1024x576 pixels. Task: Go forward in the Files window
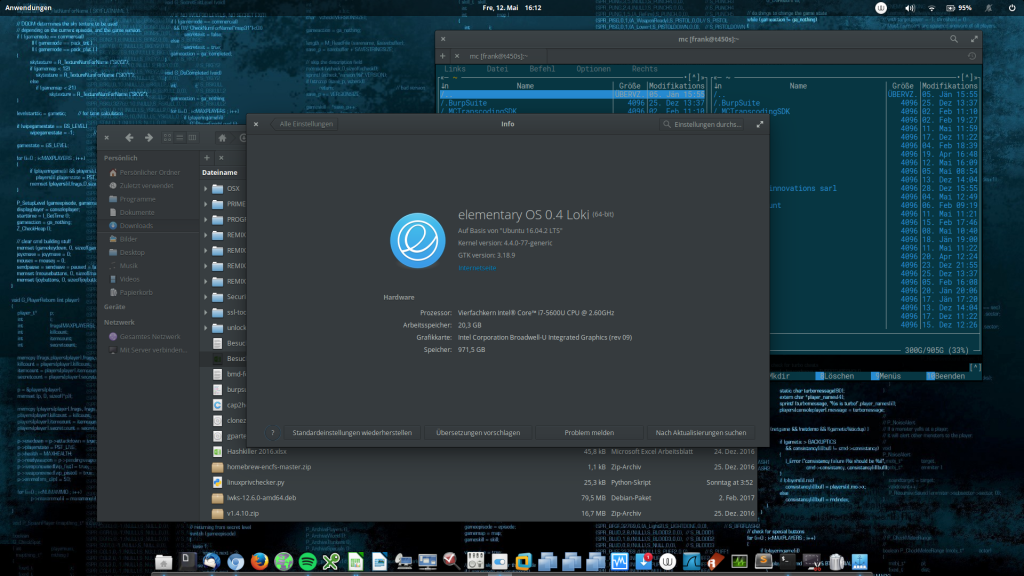pyautogui.click(x=149, y=138)
